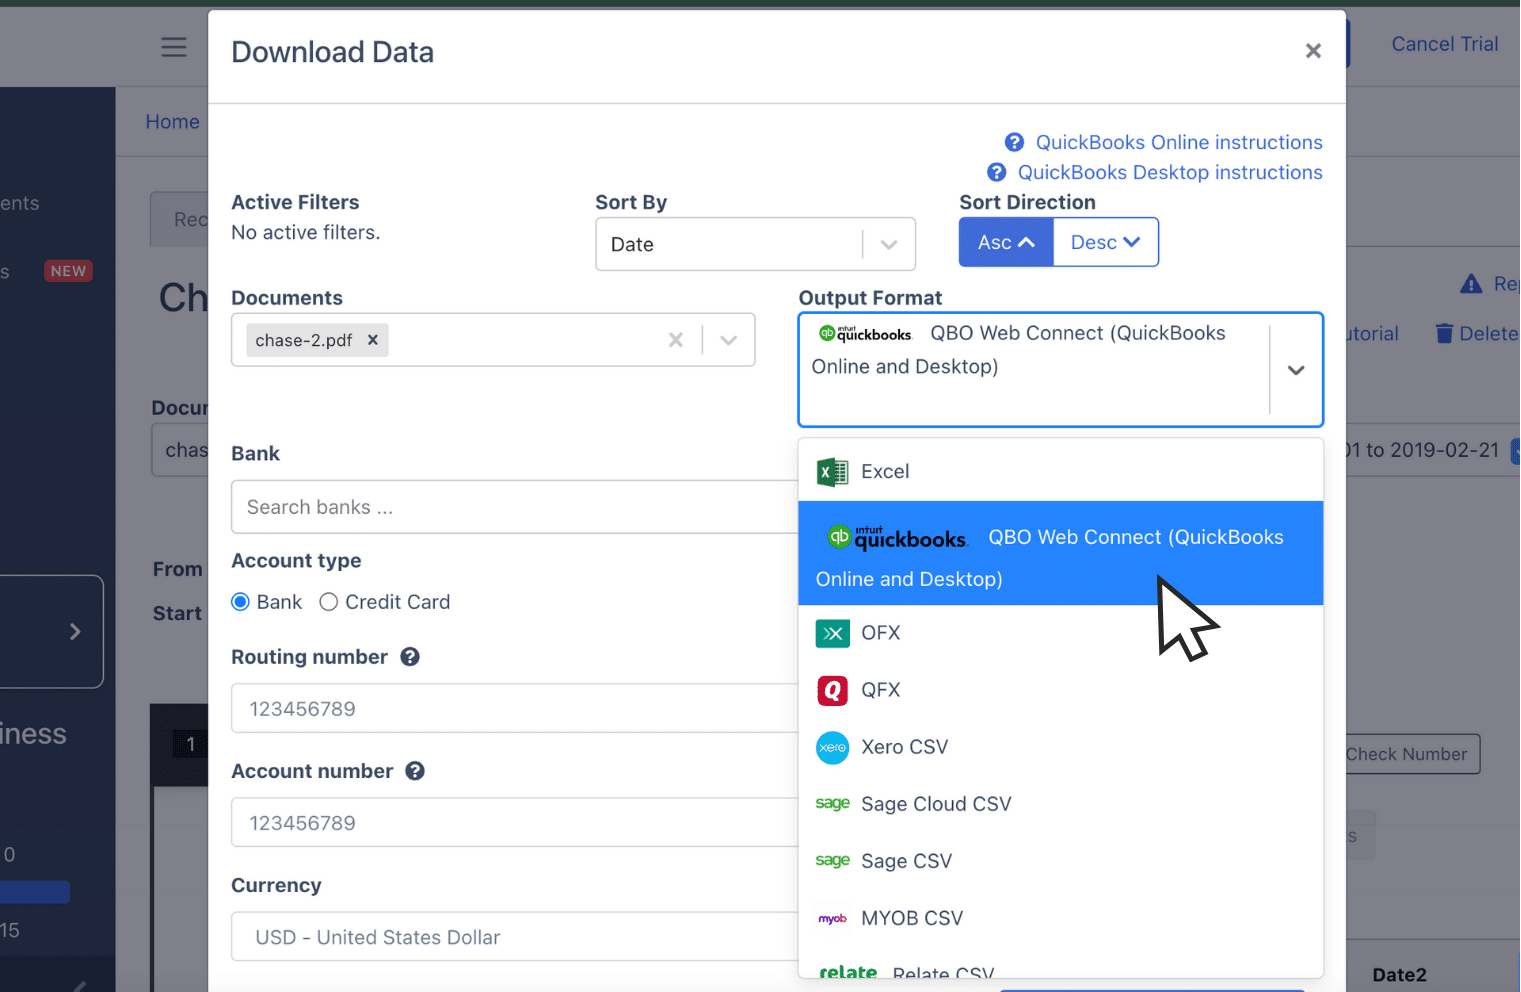Remove the chase-2.pdf document chip
Screen dimensions: 1521x992
tap(371, 340)
